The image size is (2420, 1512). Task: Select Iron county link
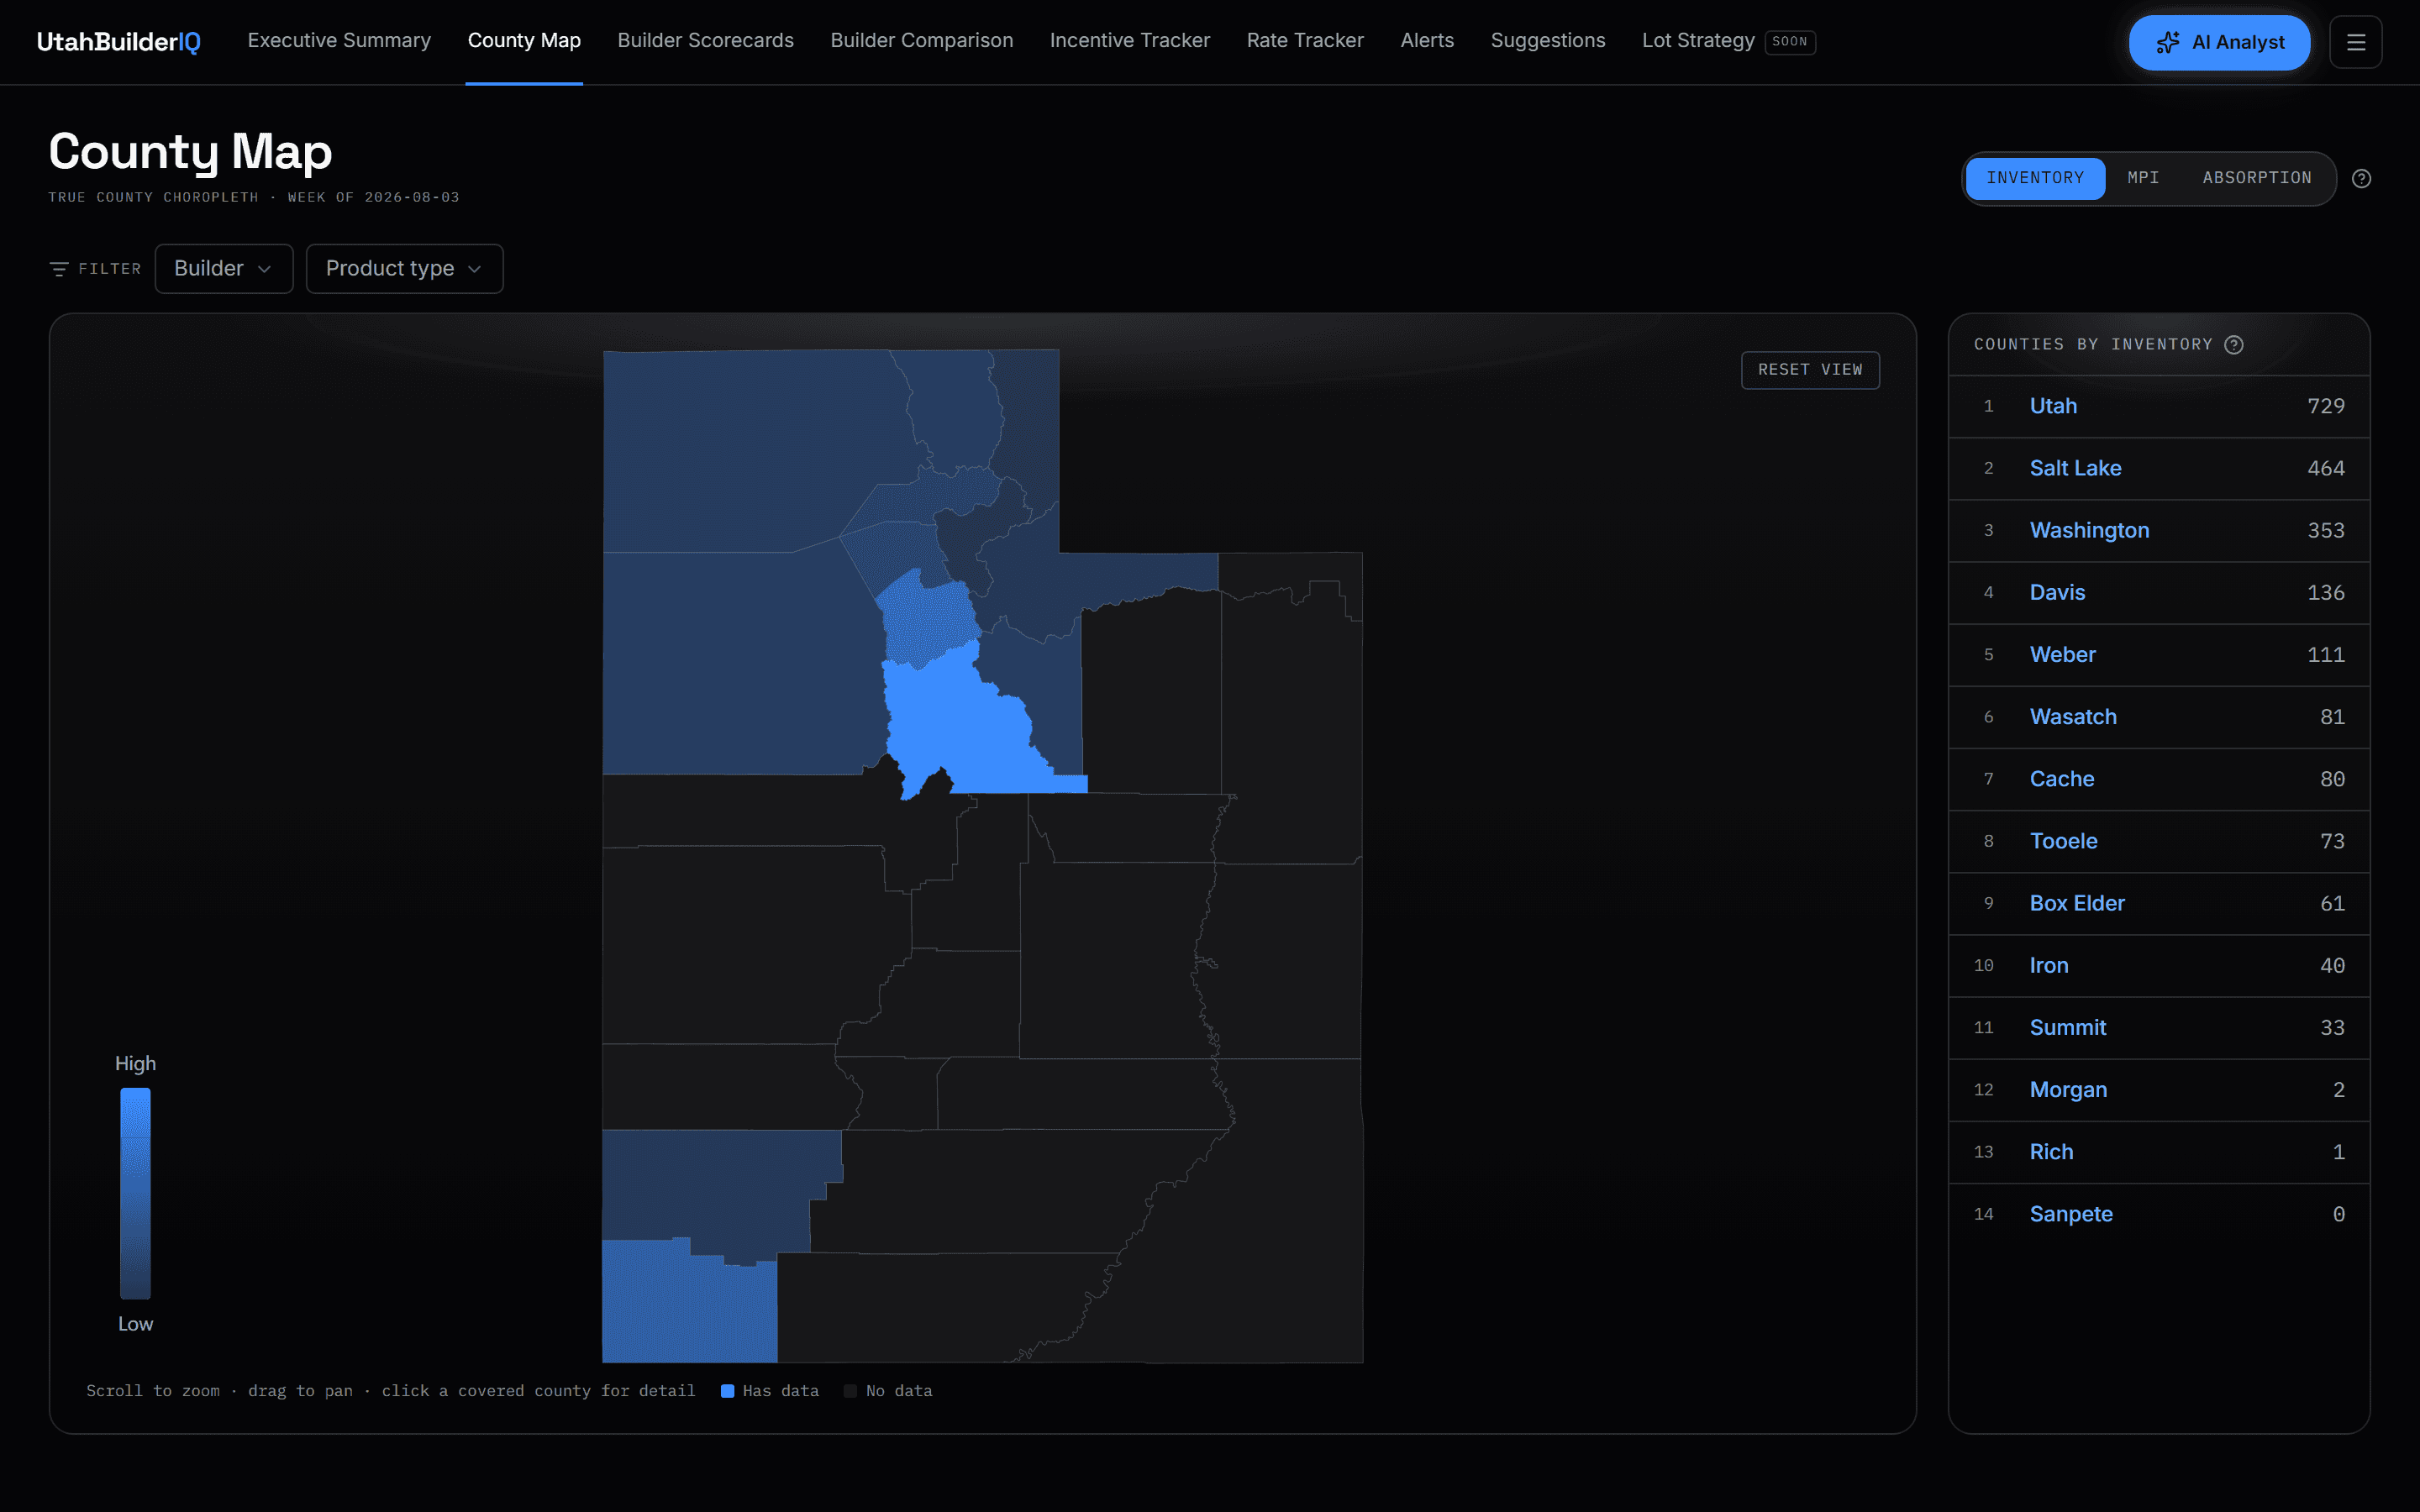click(x=2048, y=965)
